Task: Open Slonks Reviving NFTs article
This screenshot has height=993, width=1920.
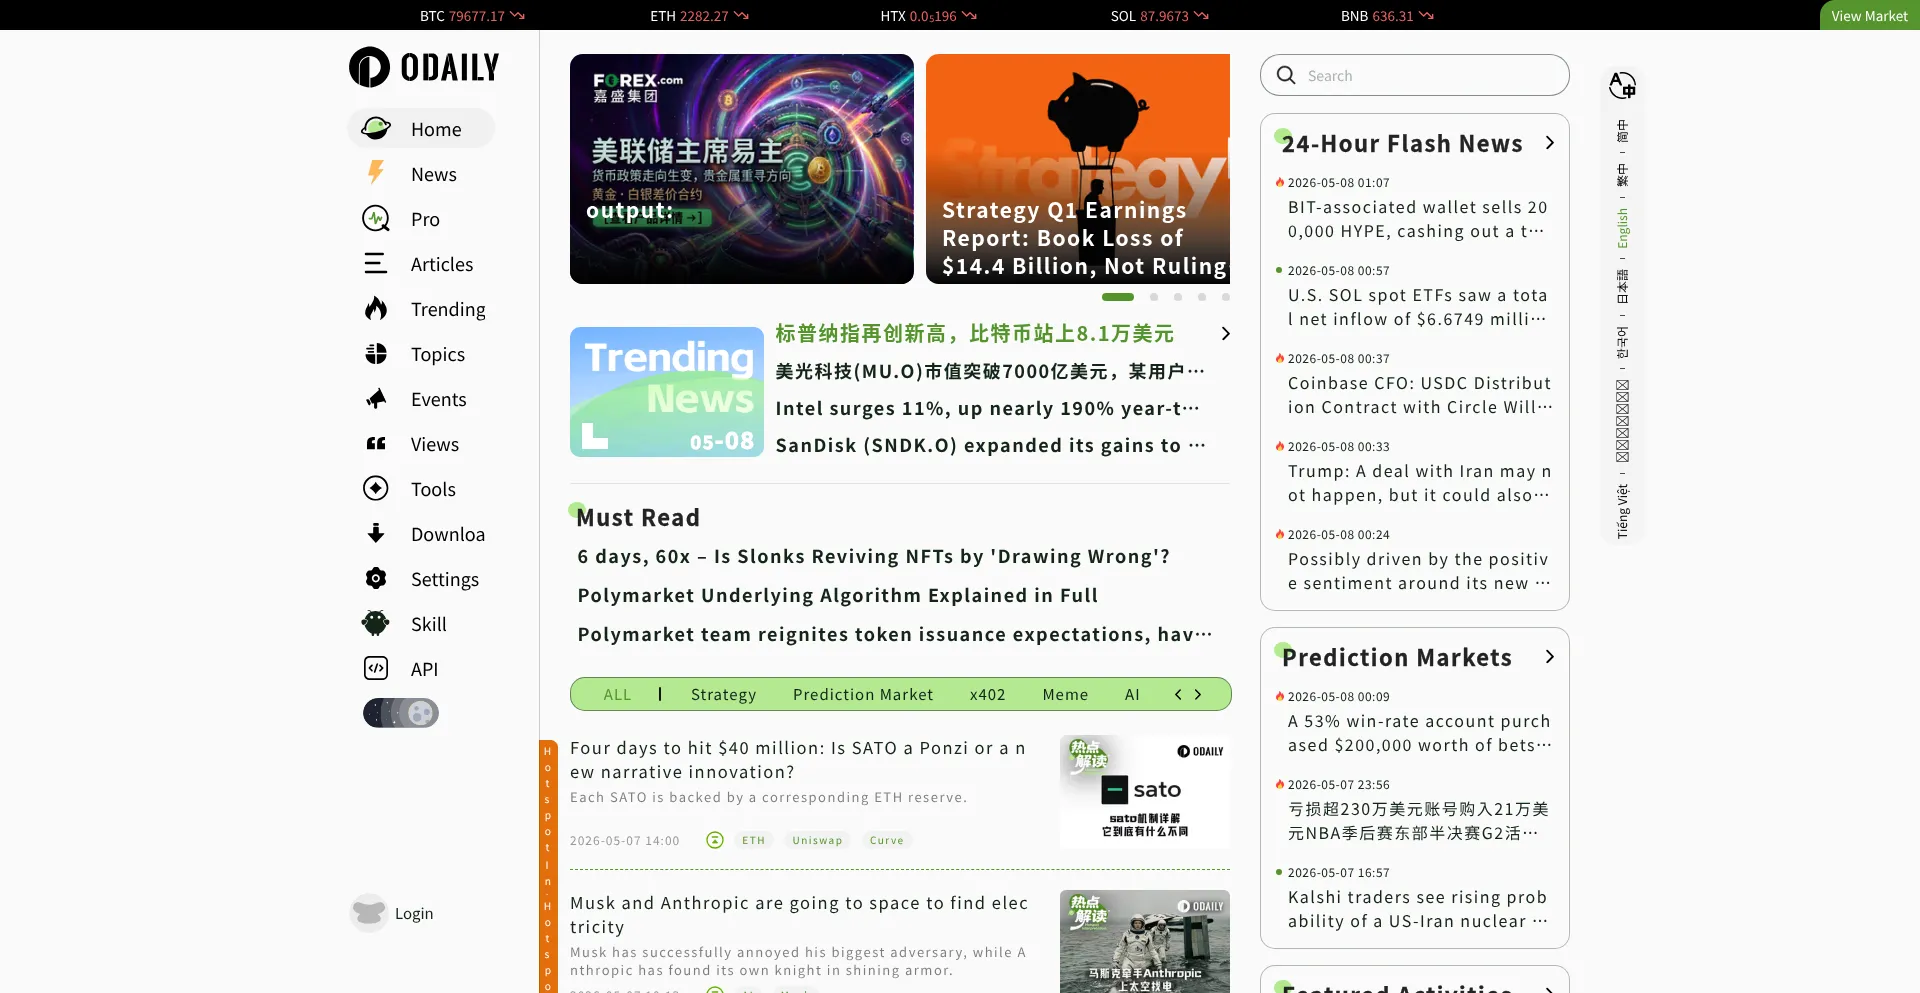Action: (x=873, y=556)
